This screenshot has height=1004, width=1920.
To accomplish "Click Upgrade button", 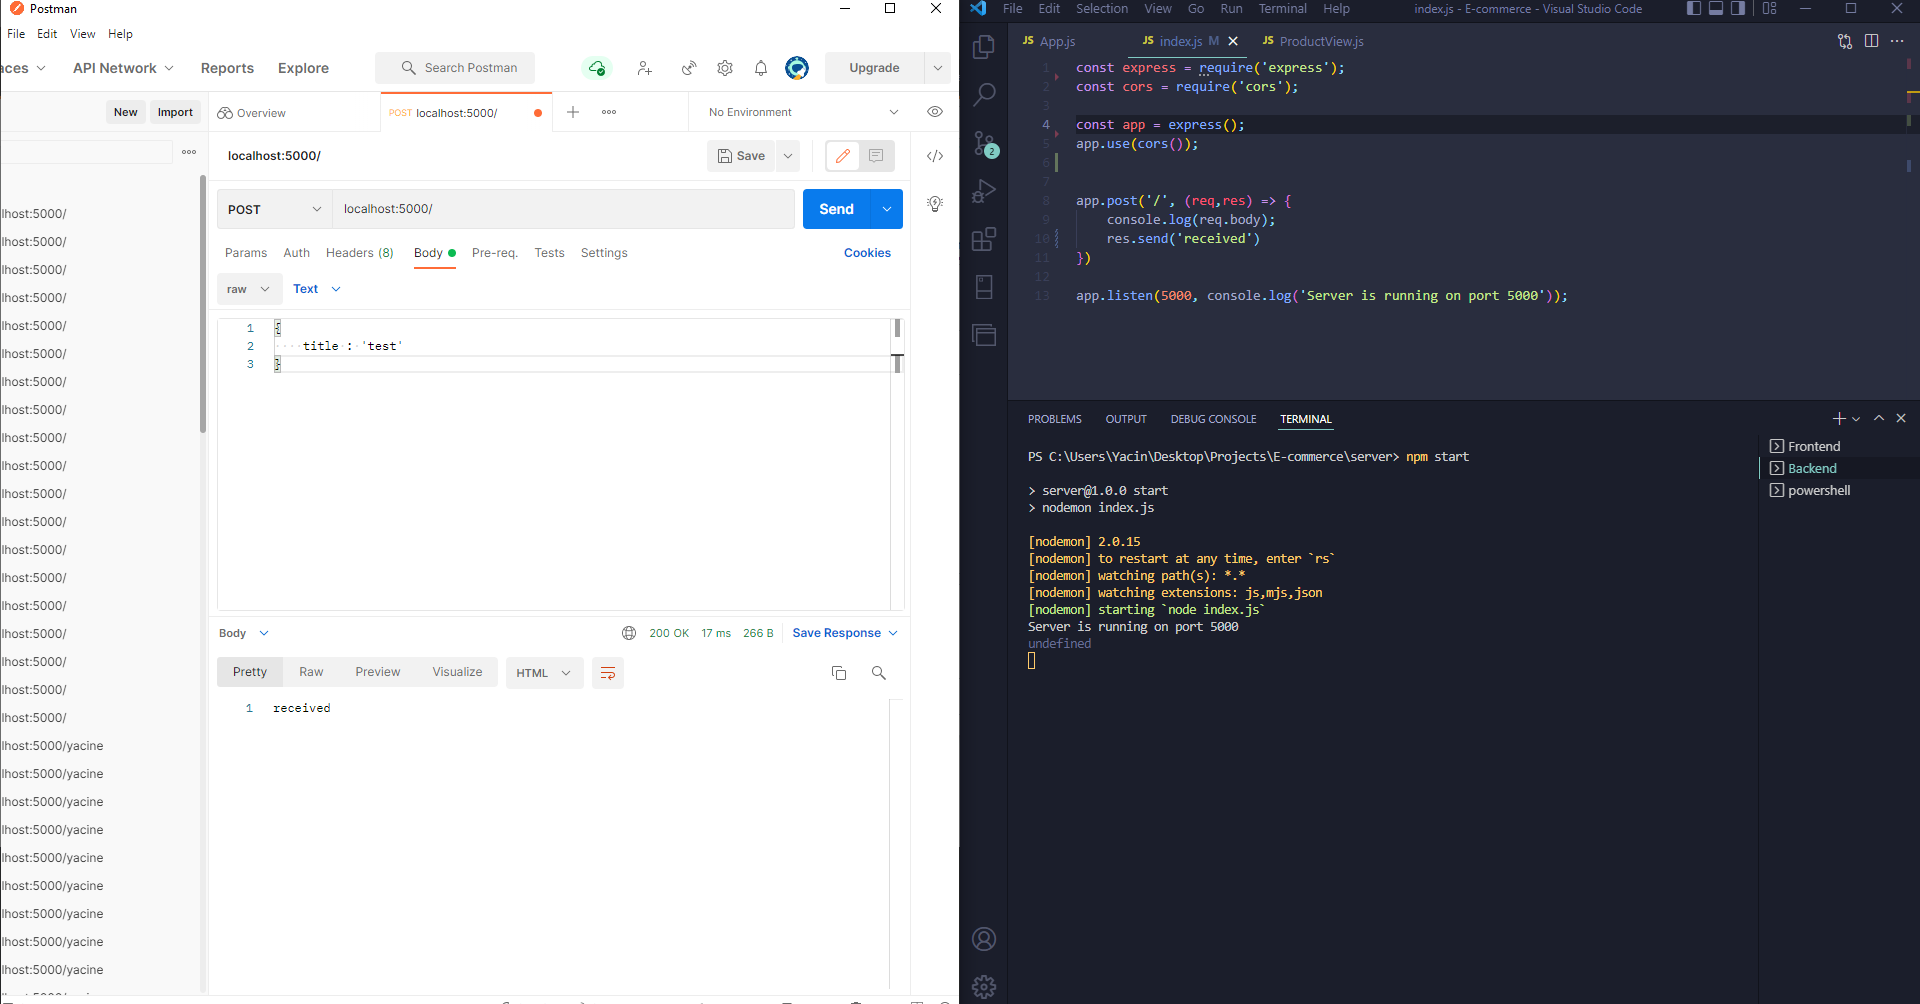I will [874, 68].
